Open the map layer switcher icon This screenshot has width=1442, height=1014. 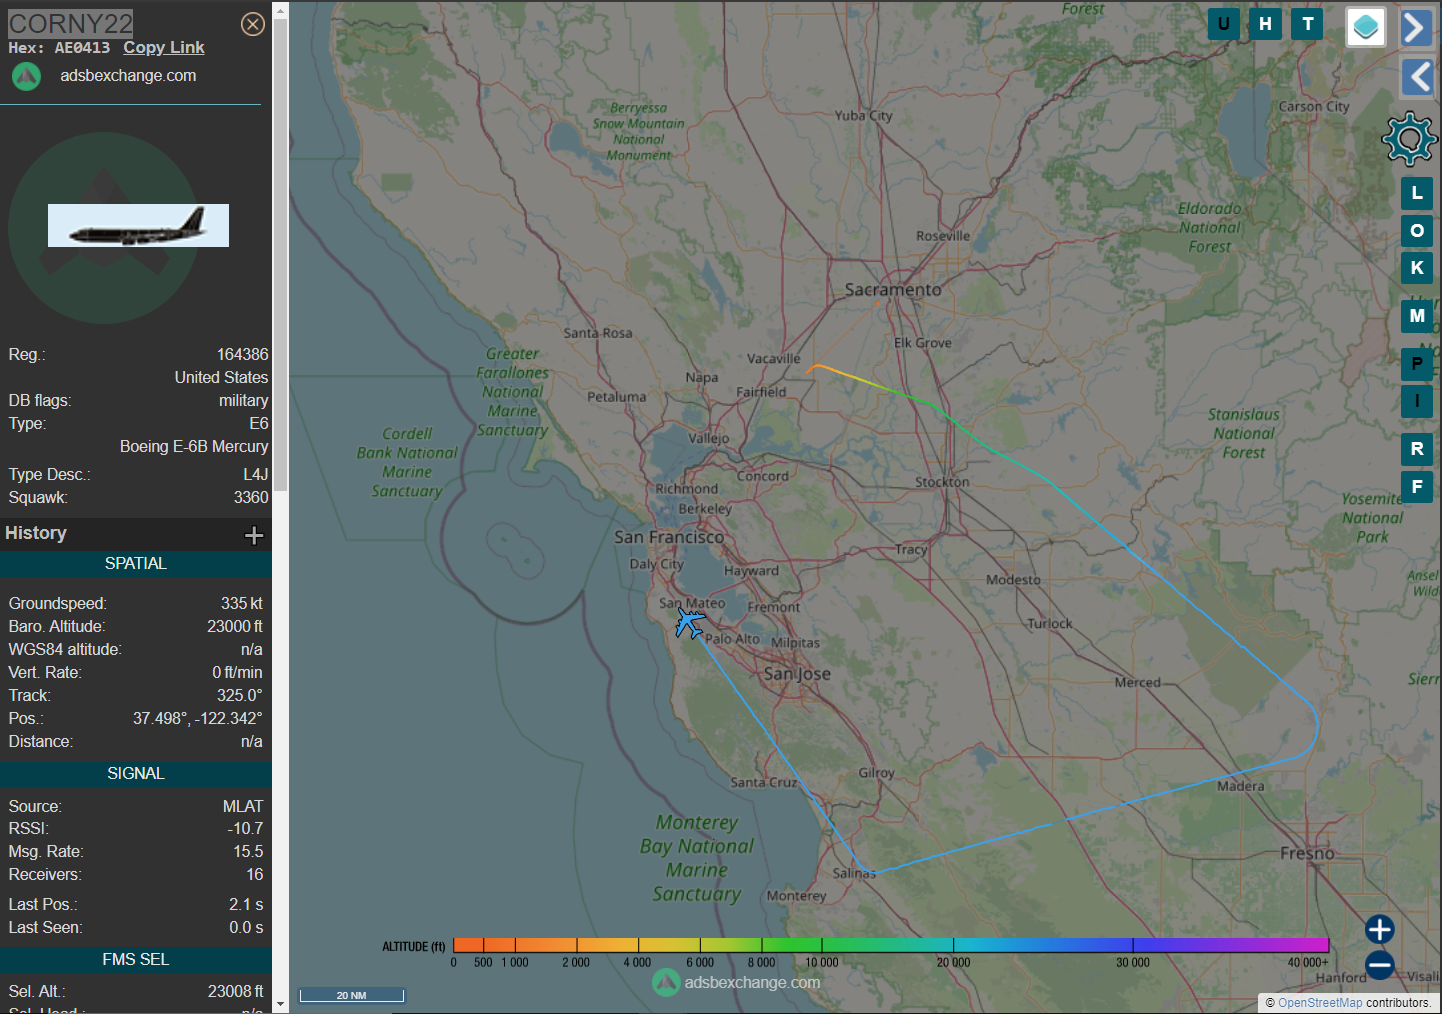pos(1366,27)
